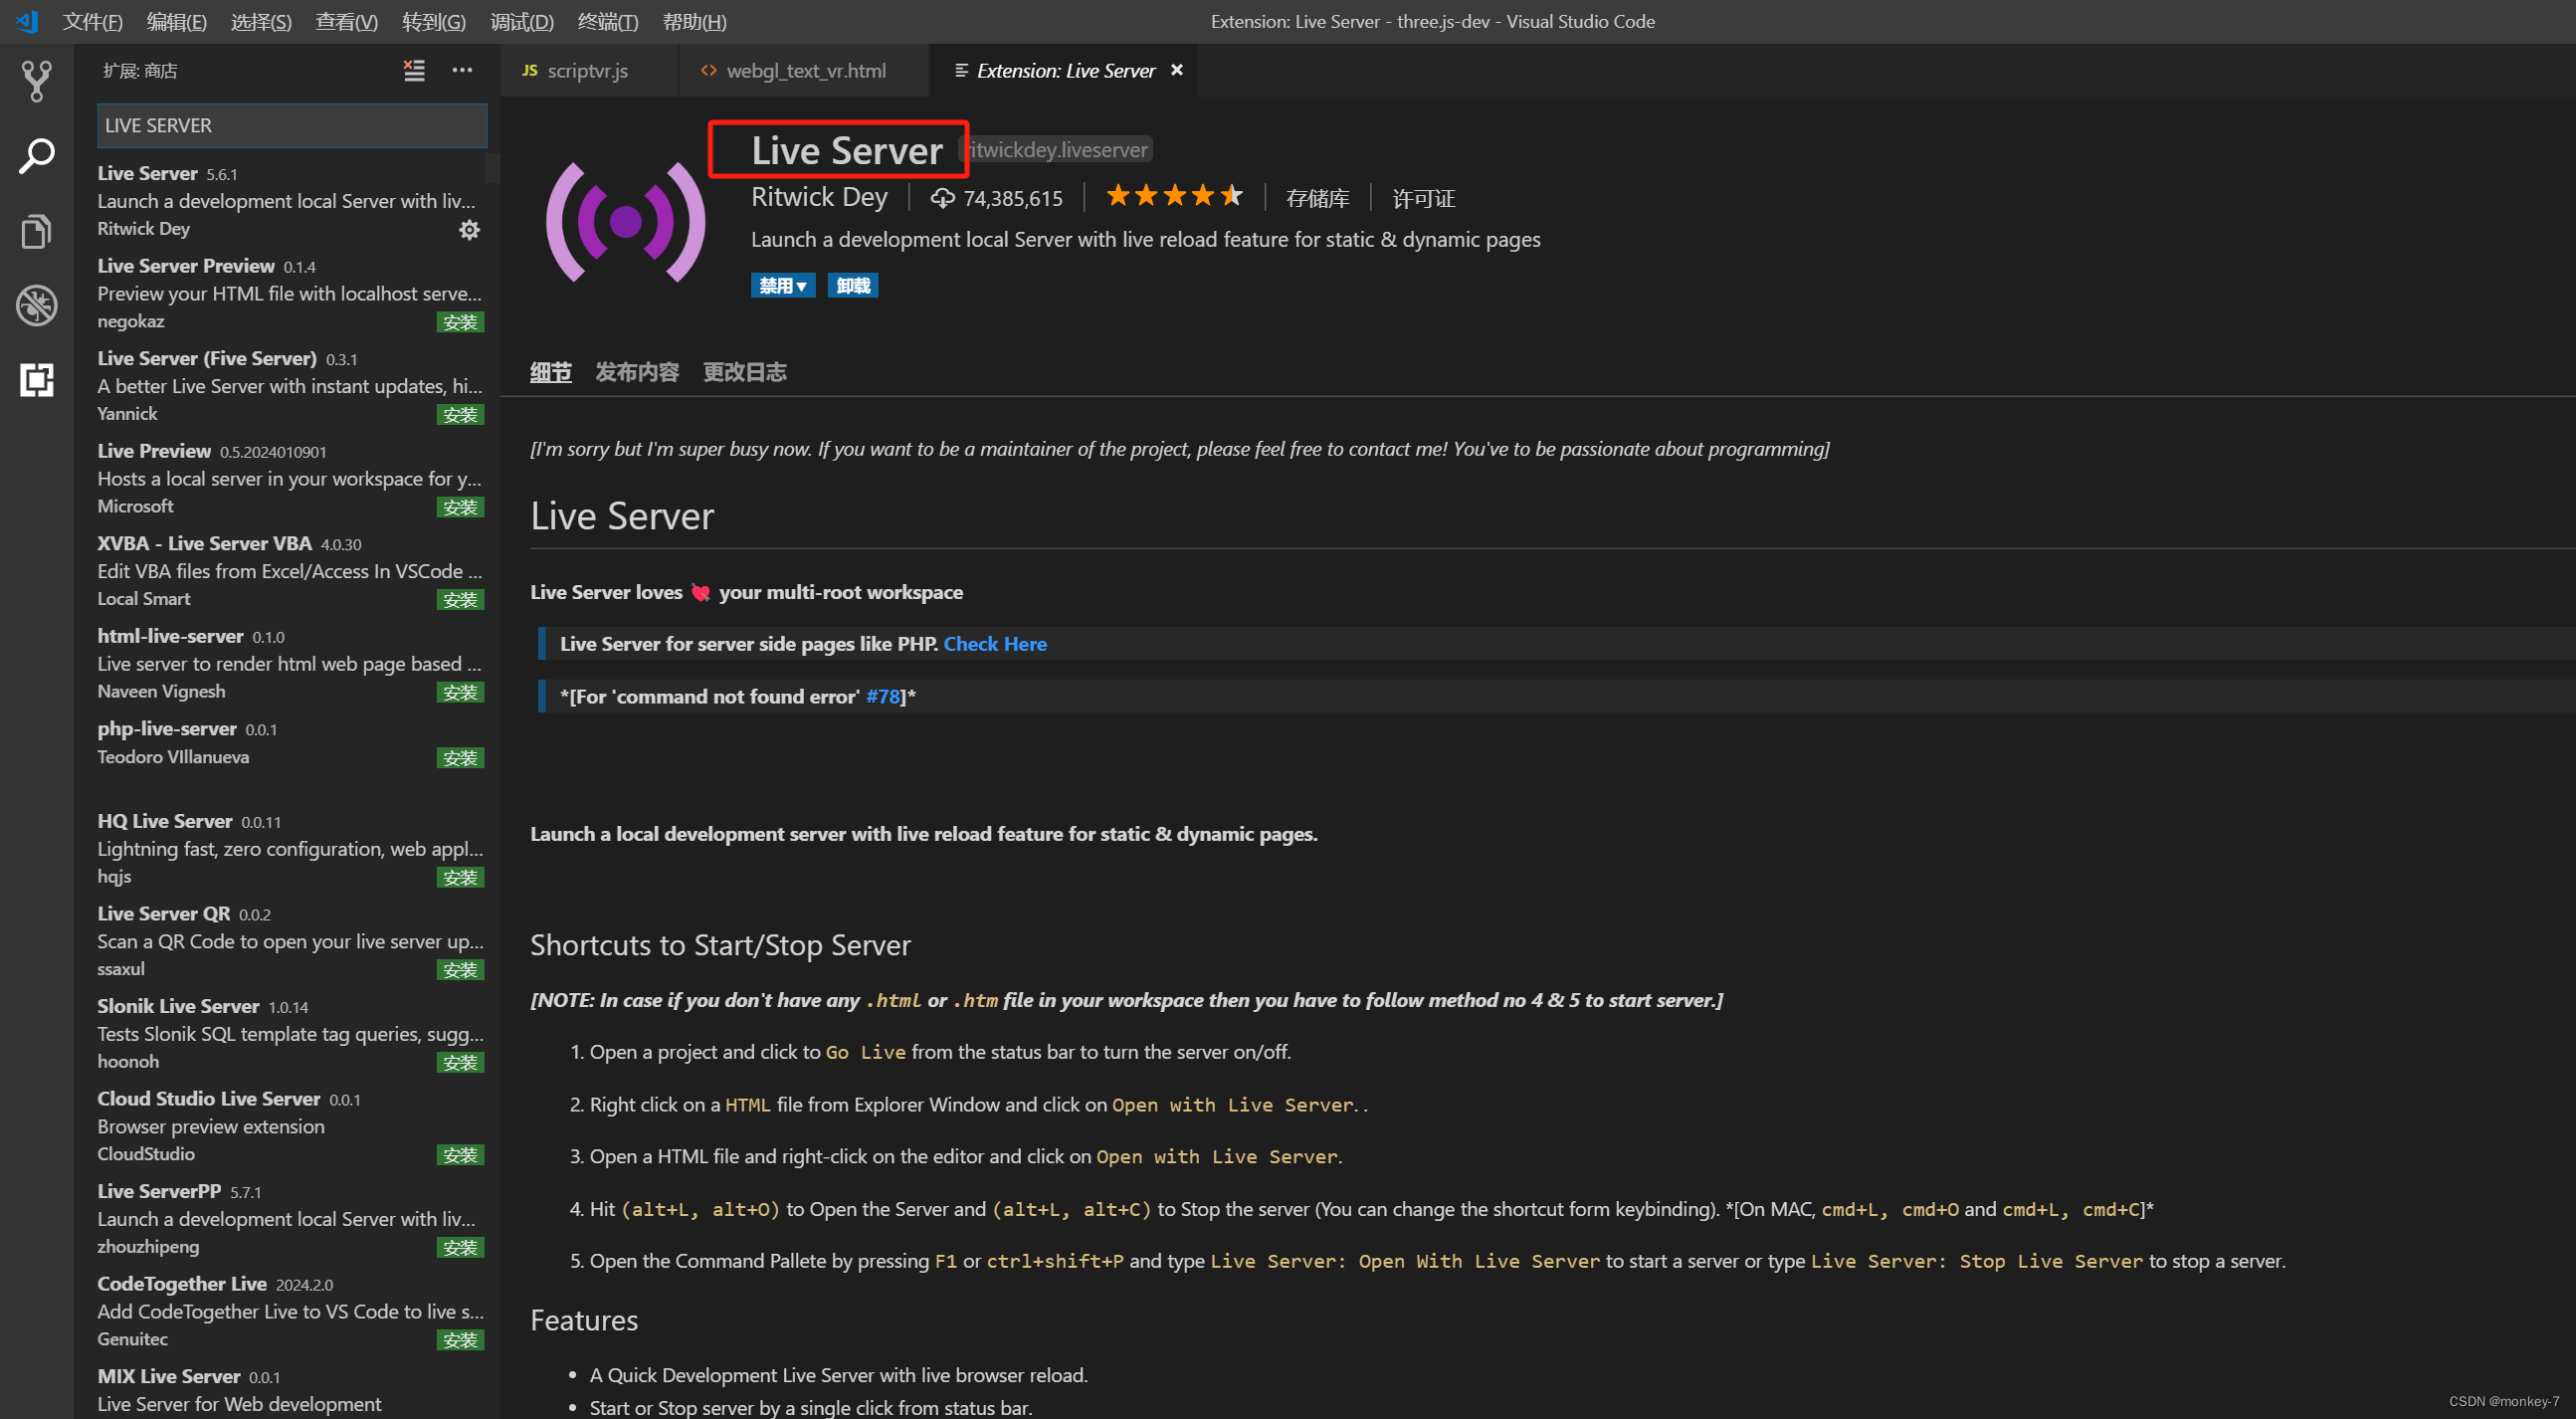Click the Live Server star rating
Viewport: 2576px width, 1419px height.
(1174, 197)
